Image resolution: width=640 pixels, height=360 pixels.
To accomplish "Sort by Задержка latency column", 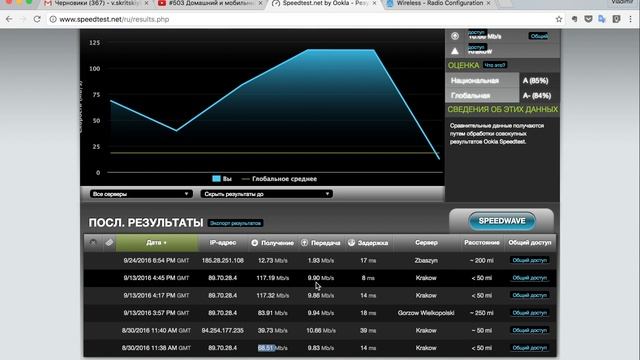I will pos(369,242).
